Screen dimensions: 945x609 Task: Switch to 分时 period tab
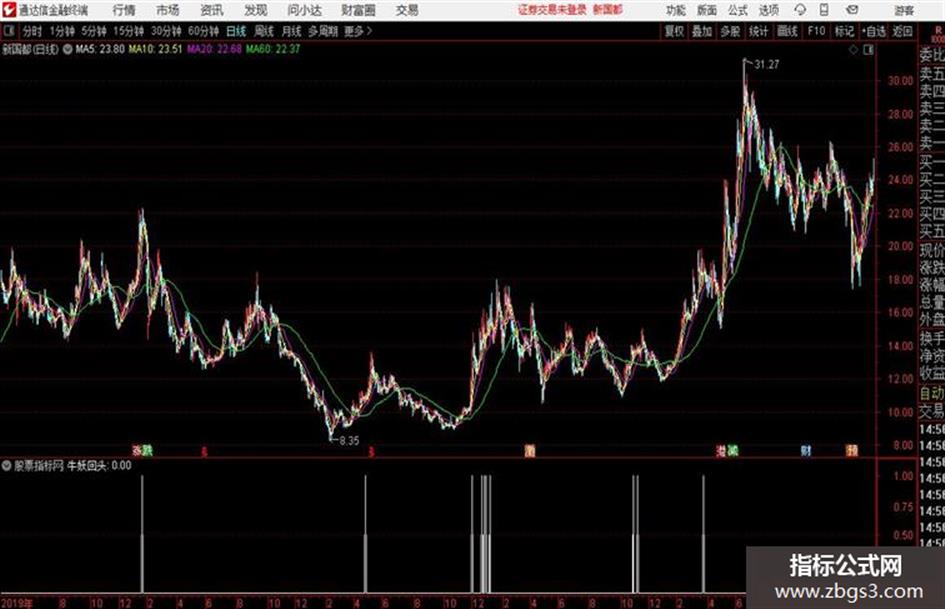pyautogui.click(x=32, y=31)
